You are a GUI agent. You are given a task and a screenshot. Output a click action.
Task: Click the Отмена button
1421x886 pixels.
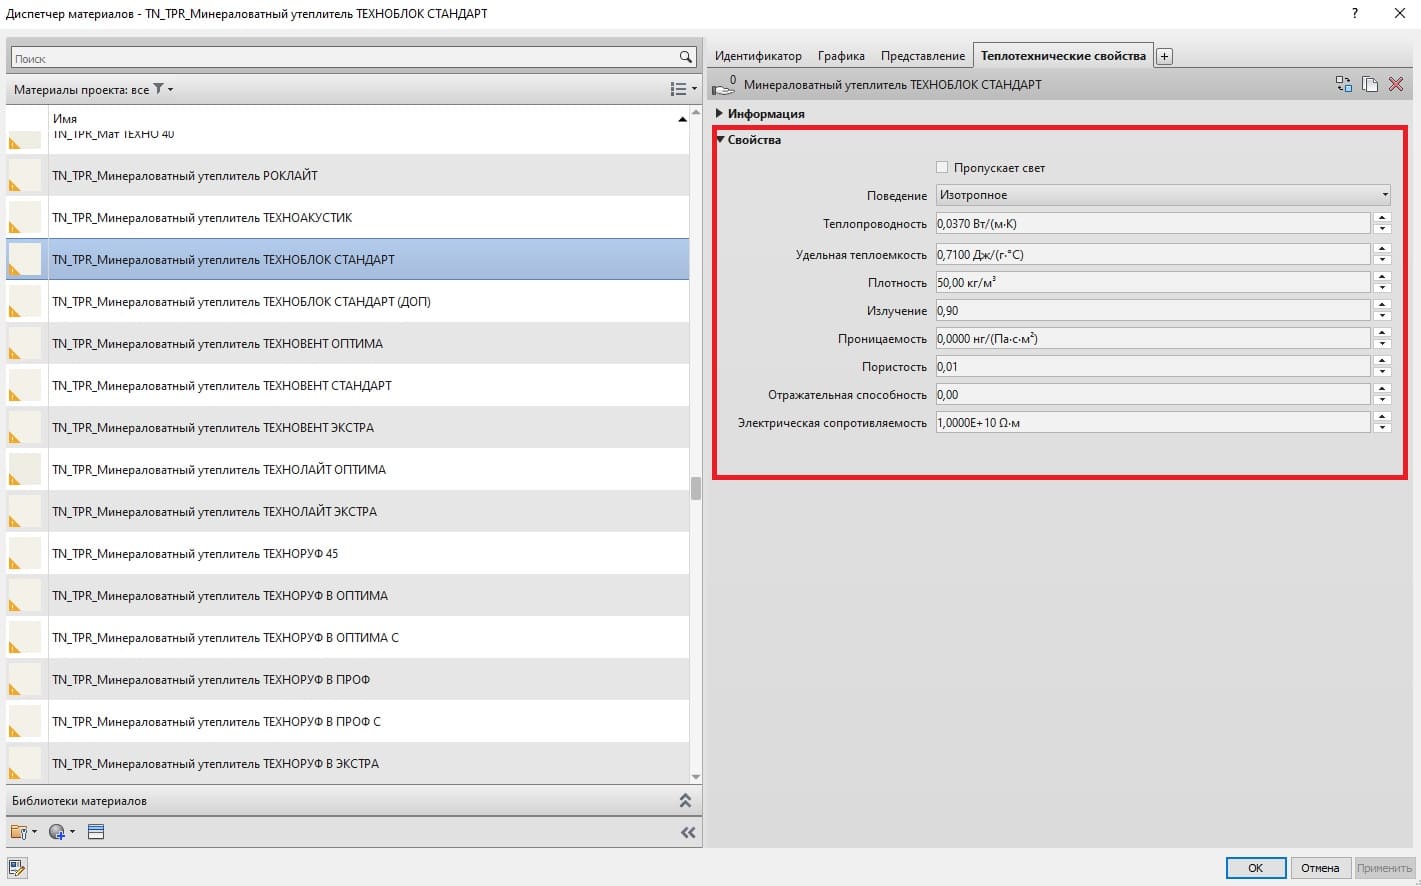click(x=1320, y=868)
